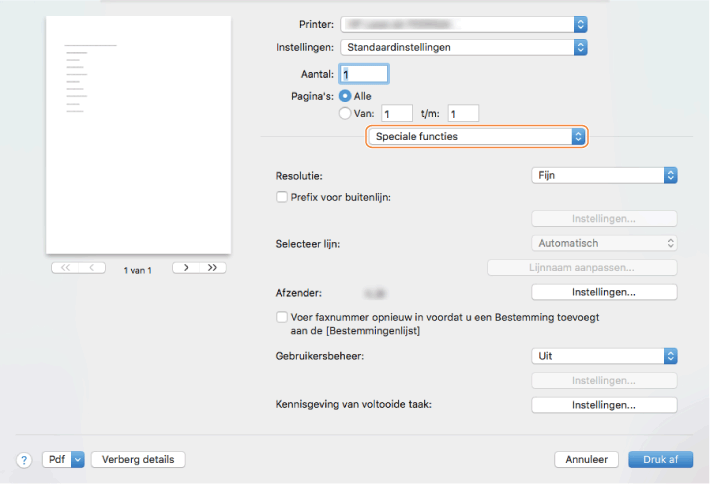710x484 pixels.
Task: Open the Gebruikersbeheer dropdown set to Uit
Action: tap(604, 355)
